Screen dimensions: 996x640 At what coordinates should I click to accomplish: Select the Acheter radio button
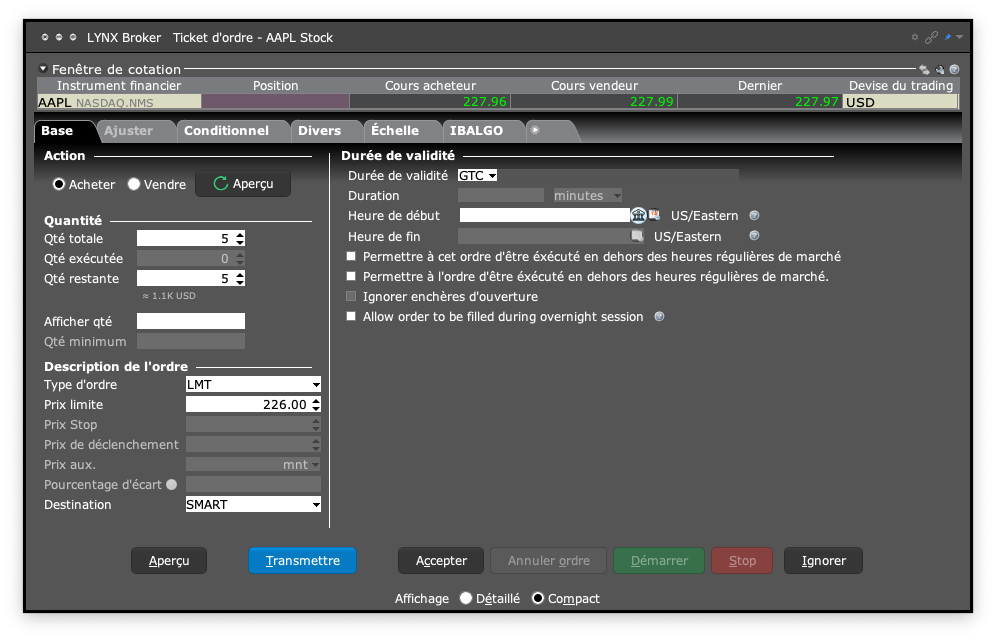point(59,184)
